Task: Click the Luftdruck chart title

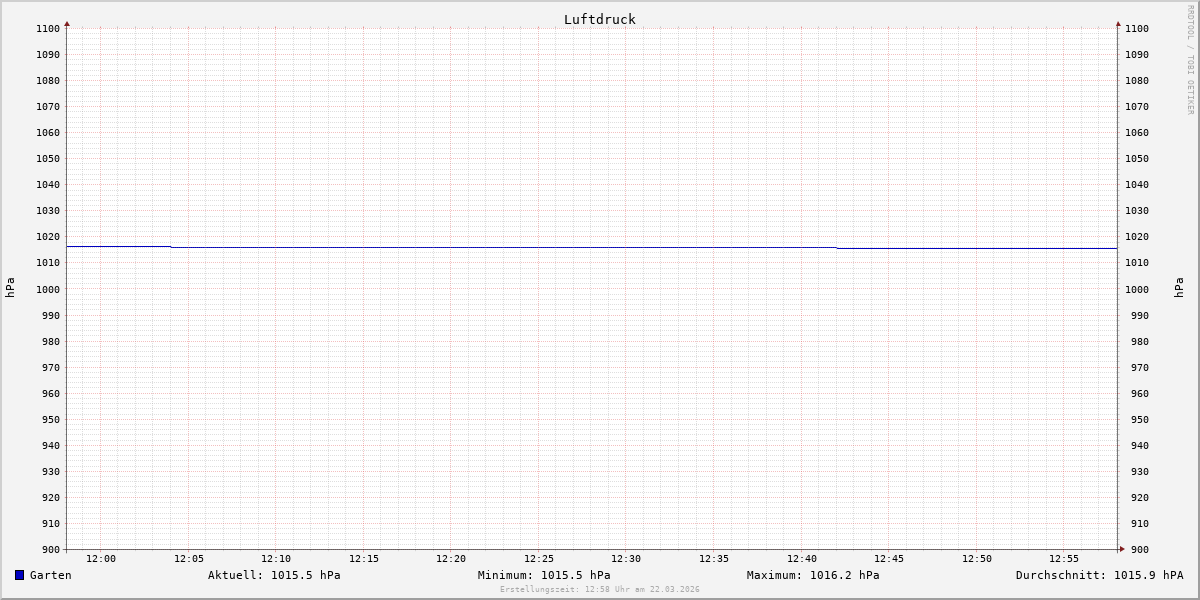Action: 599,19
